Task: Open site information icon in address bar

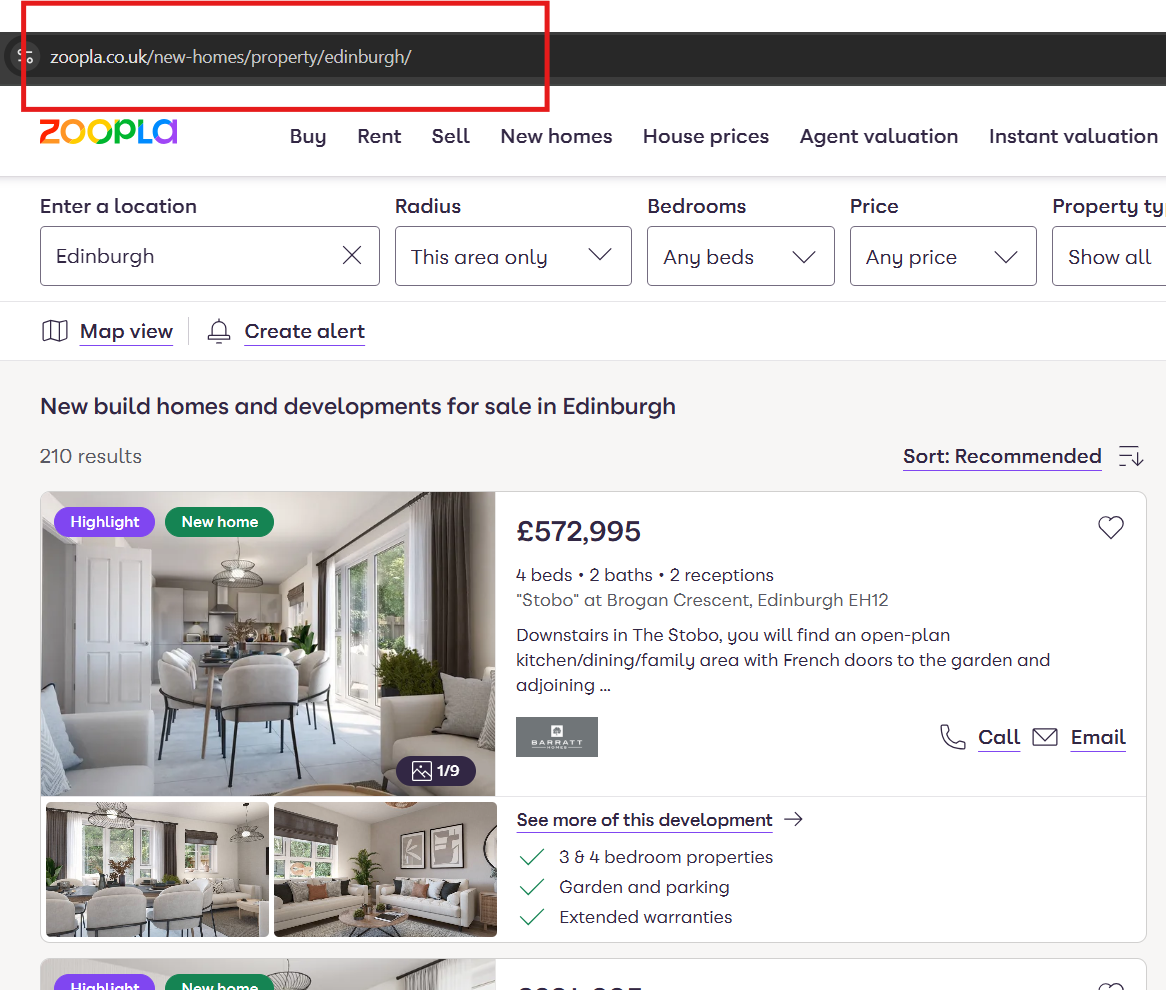Action: point(26,57)
